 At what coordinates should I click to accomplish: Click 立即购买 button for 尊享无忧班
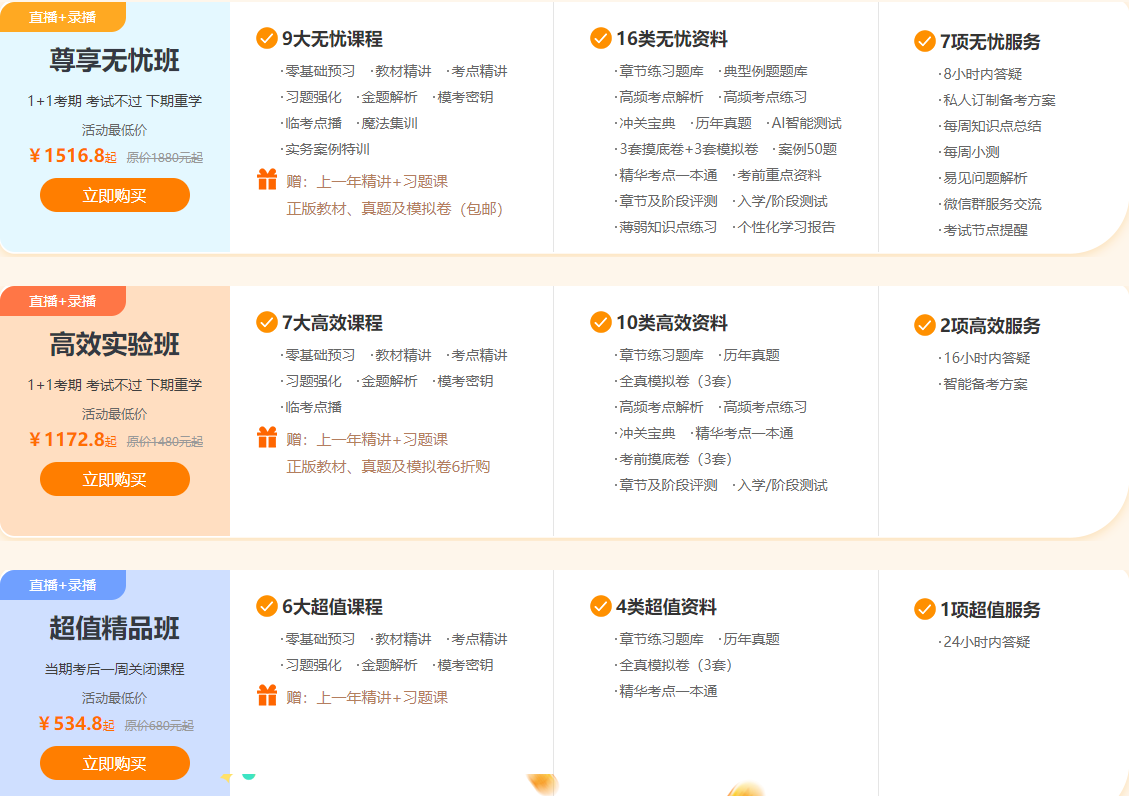pos(114,195)
